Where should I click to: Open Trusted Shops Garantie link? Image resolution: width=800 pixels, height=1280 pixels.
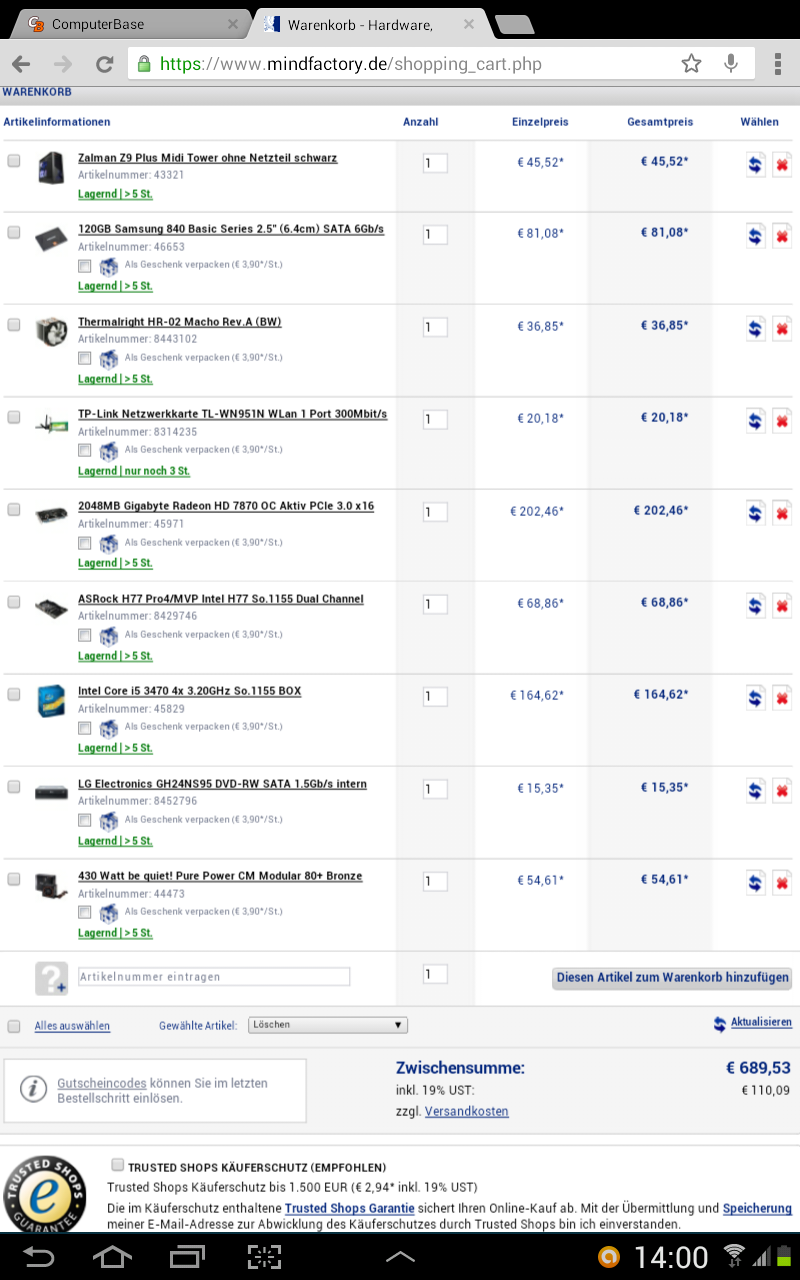349,1208
